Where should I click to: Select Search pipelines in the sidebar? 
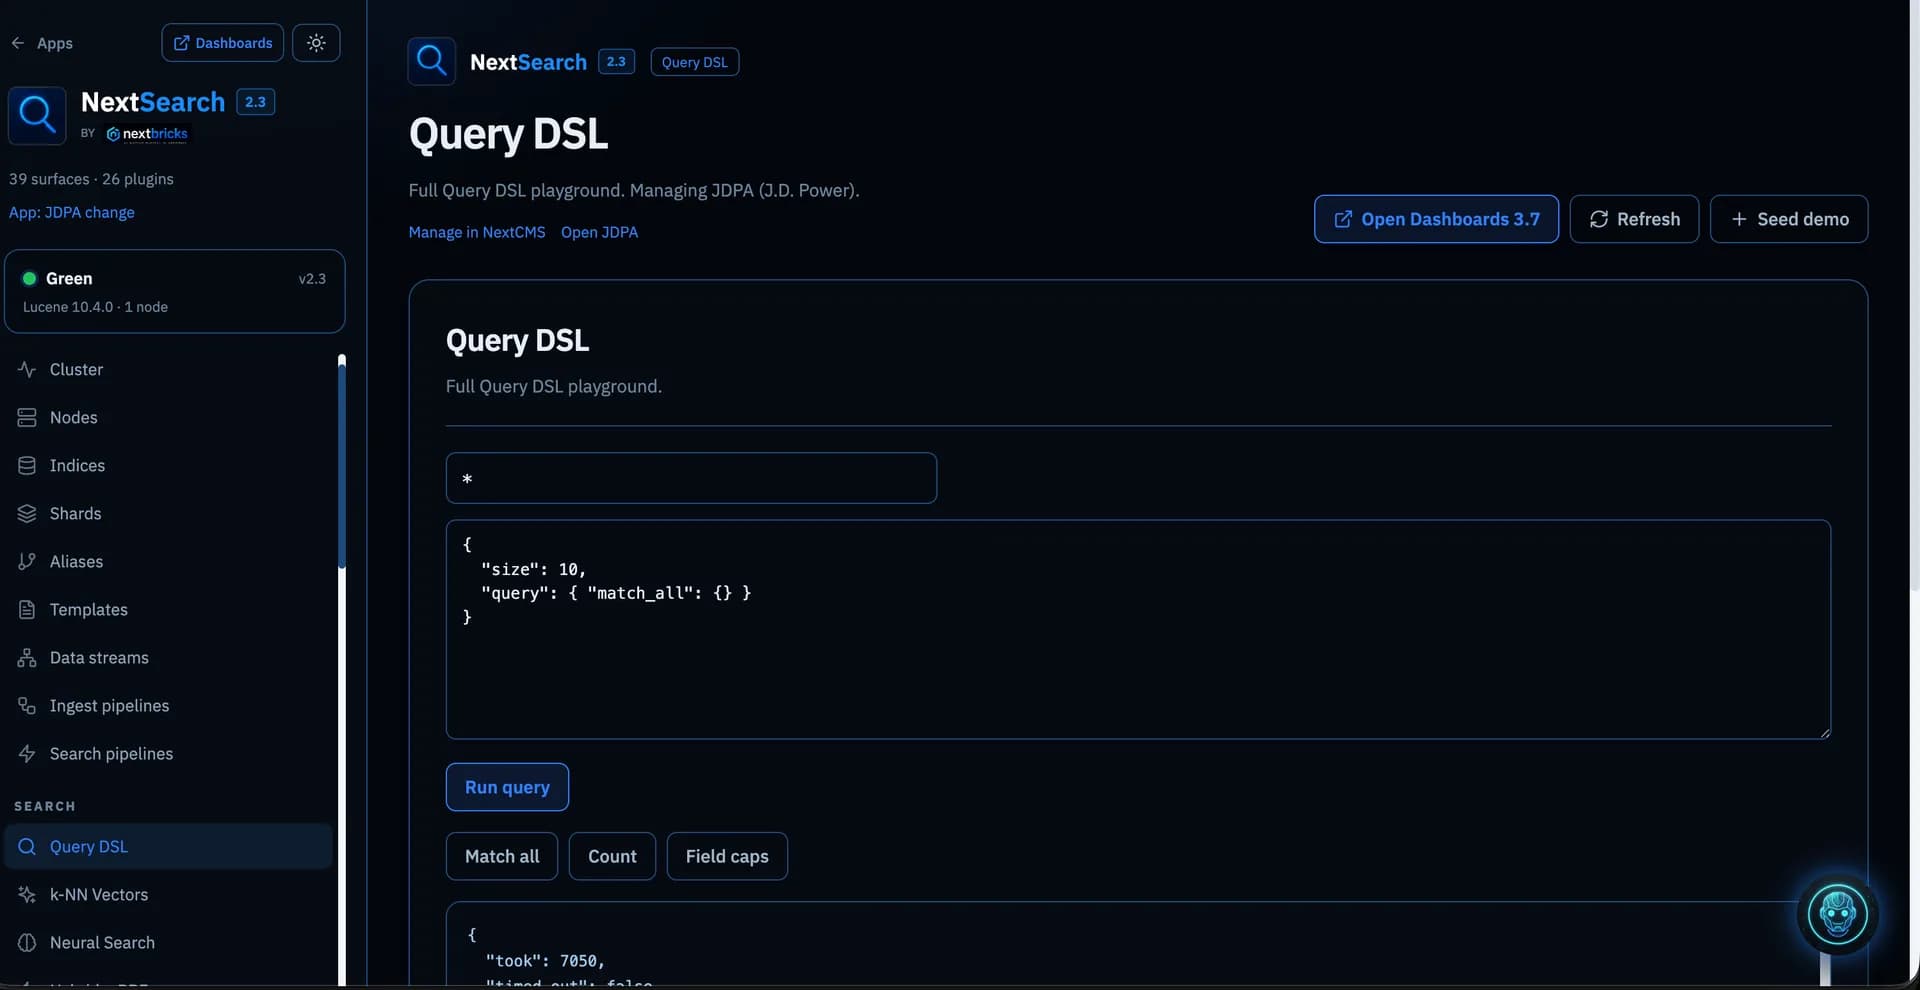click(168, 753)
